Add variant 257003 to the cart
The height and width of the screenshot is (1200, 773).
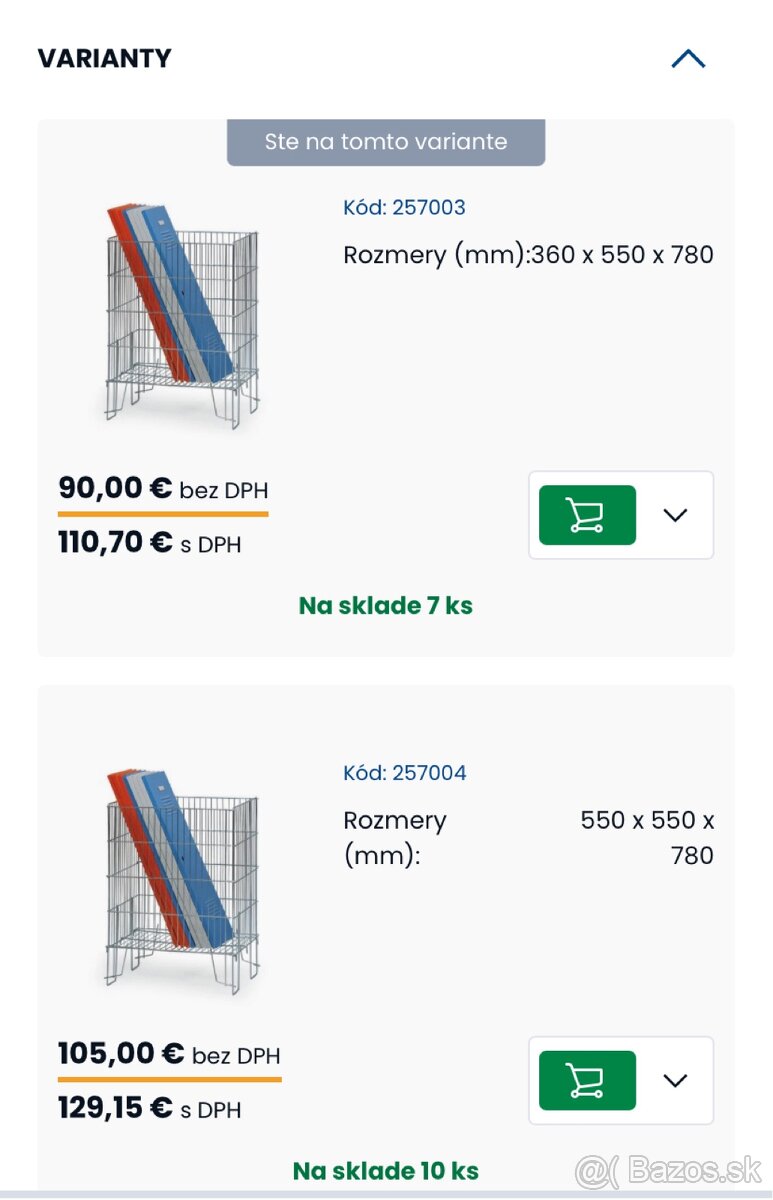point(587,515)
